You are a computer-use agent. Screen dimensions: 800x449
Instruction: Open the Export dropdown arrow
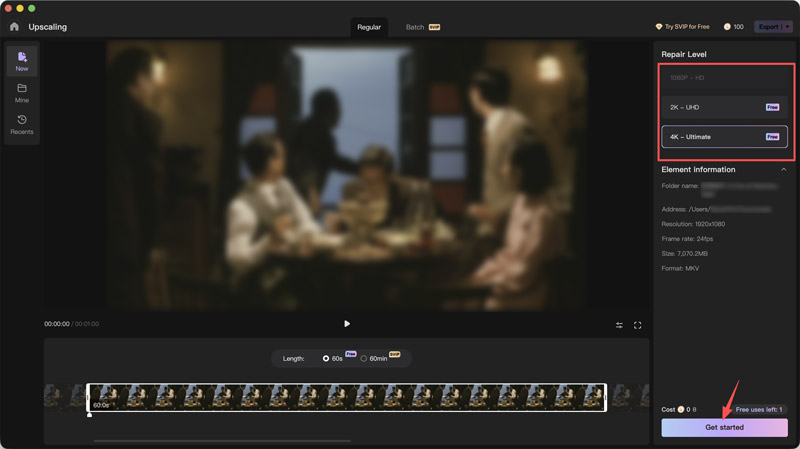[787, 27]
